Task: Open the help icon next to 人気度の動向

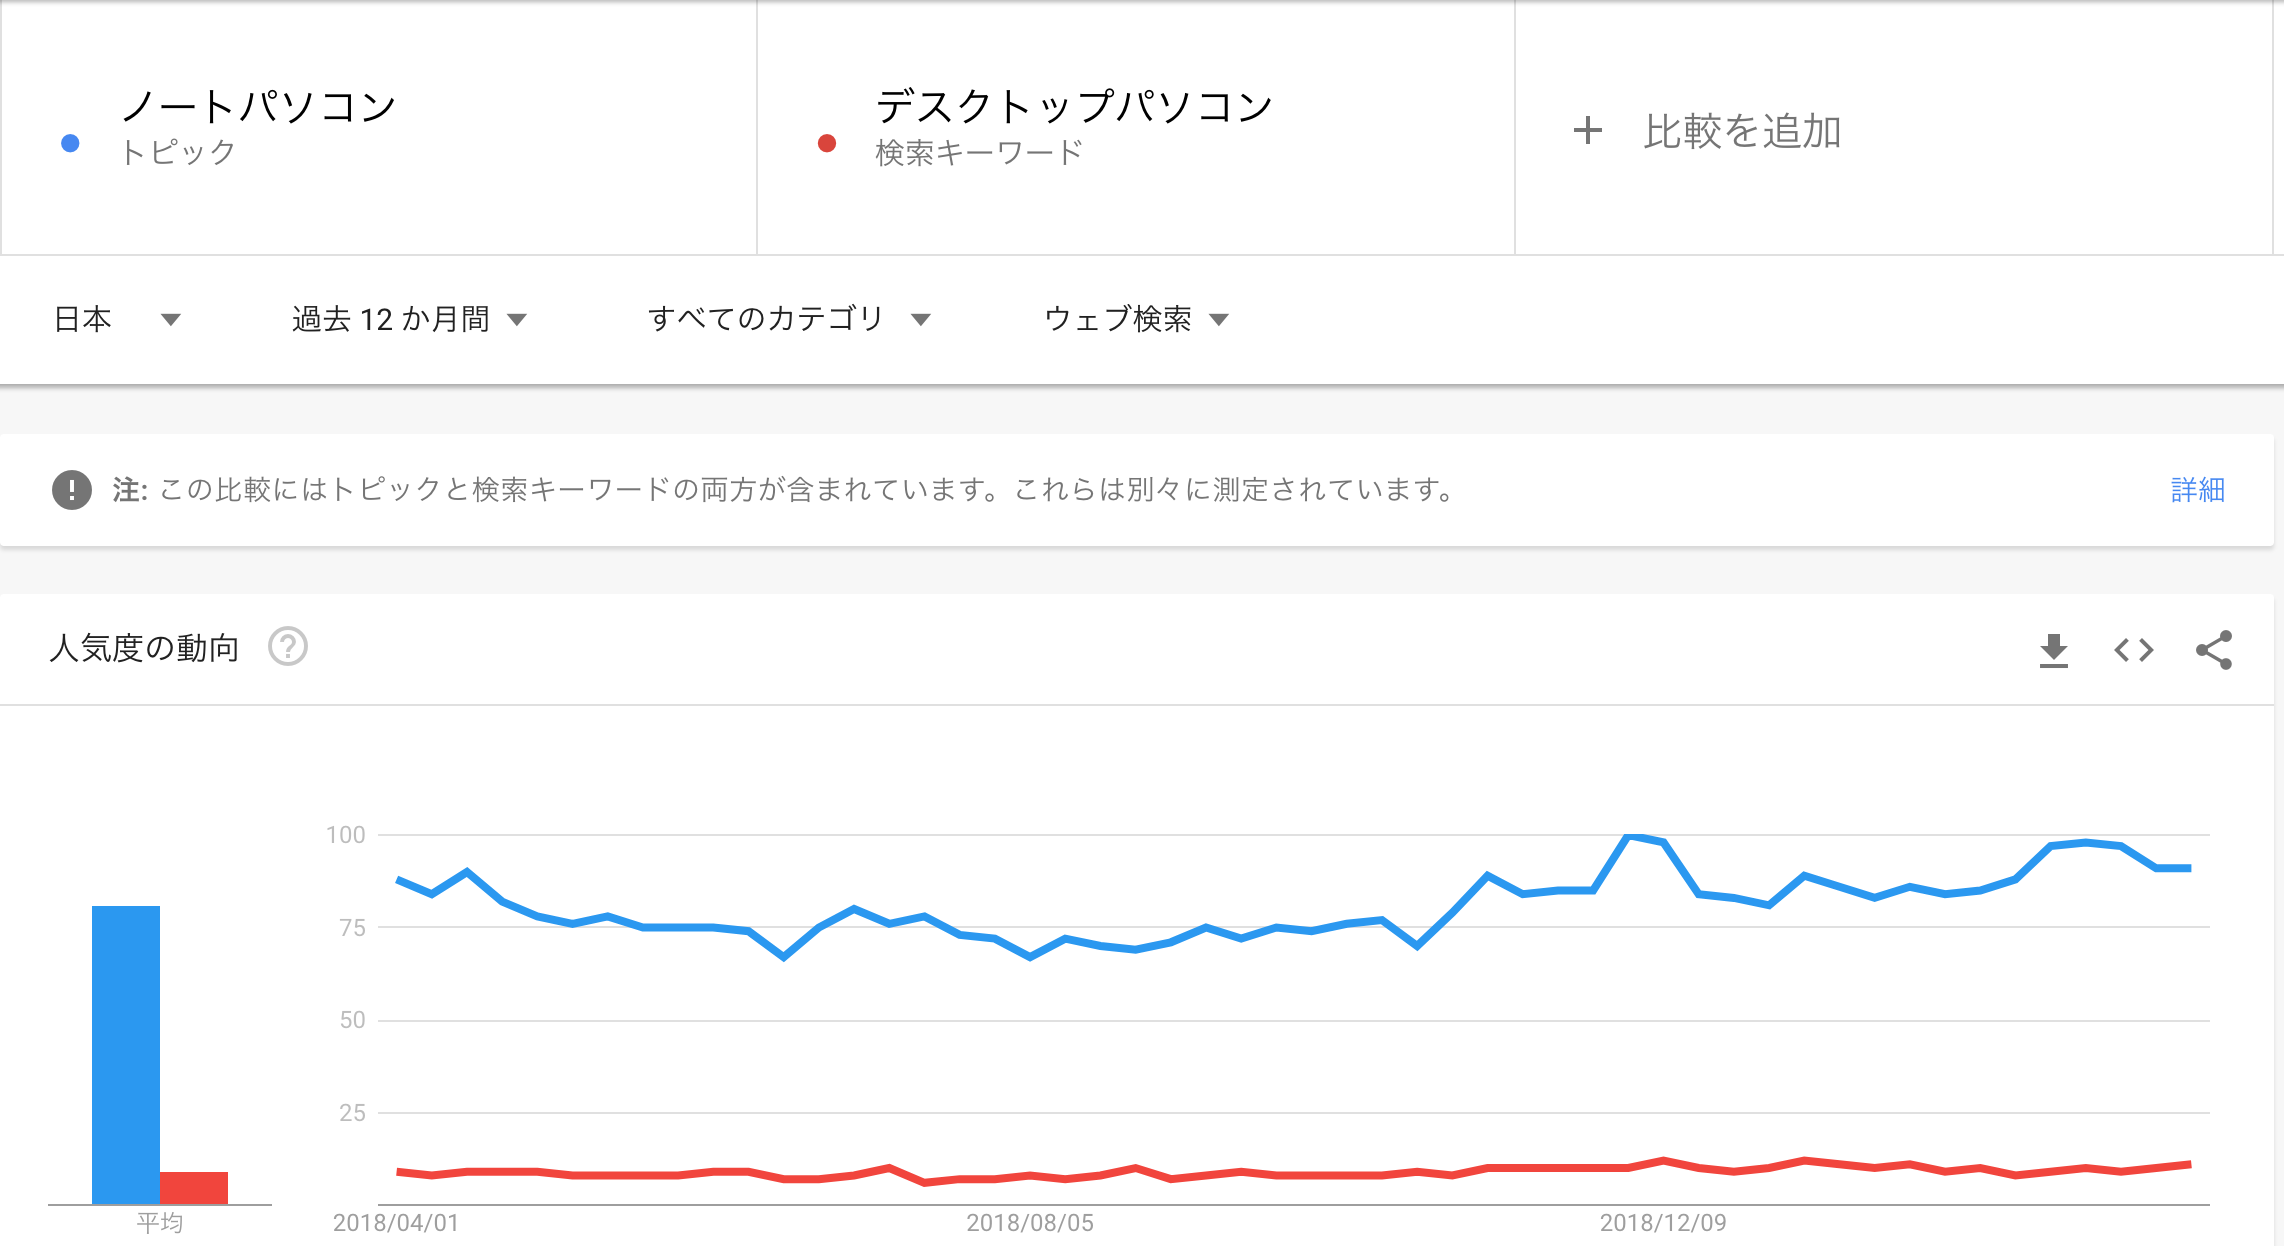Action: point(288,647)
